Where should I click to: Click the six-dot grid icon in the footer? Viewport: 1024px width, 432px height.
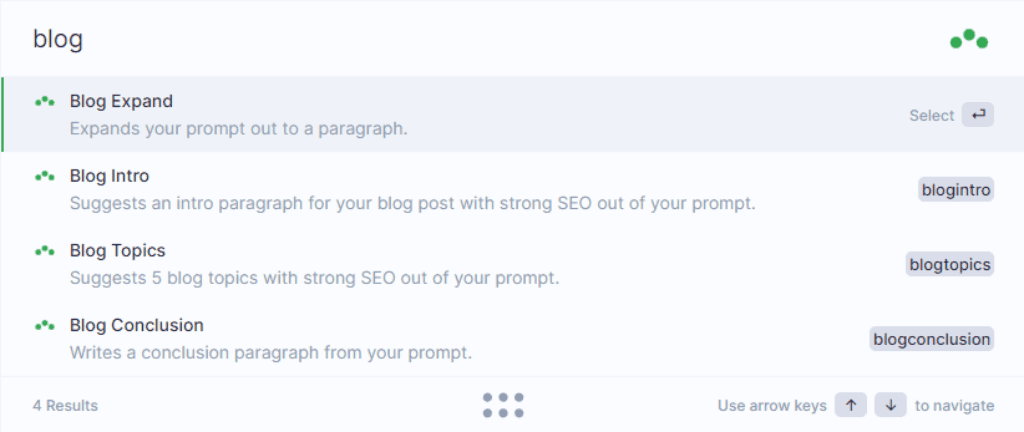point(503,405)
